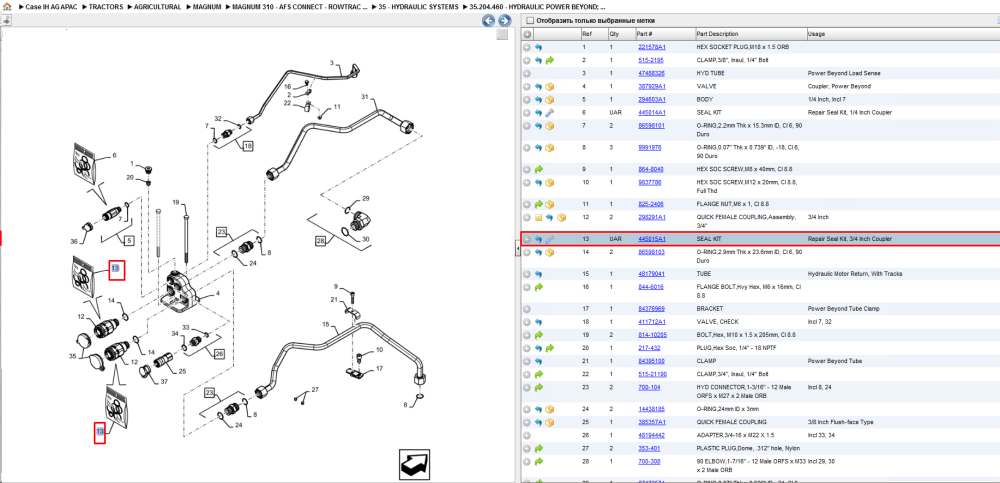Open 35 - HYDRAULIC SYSTEMS breadcrumb

click(418, 6)
